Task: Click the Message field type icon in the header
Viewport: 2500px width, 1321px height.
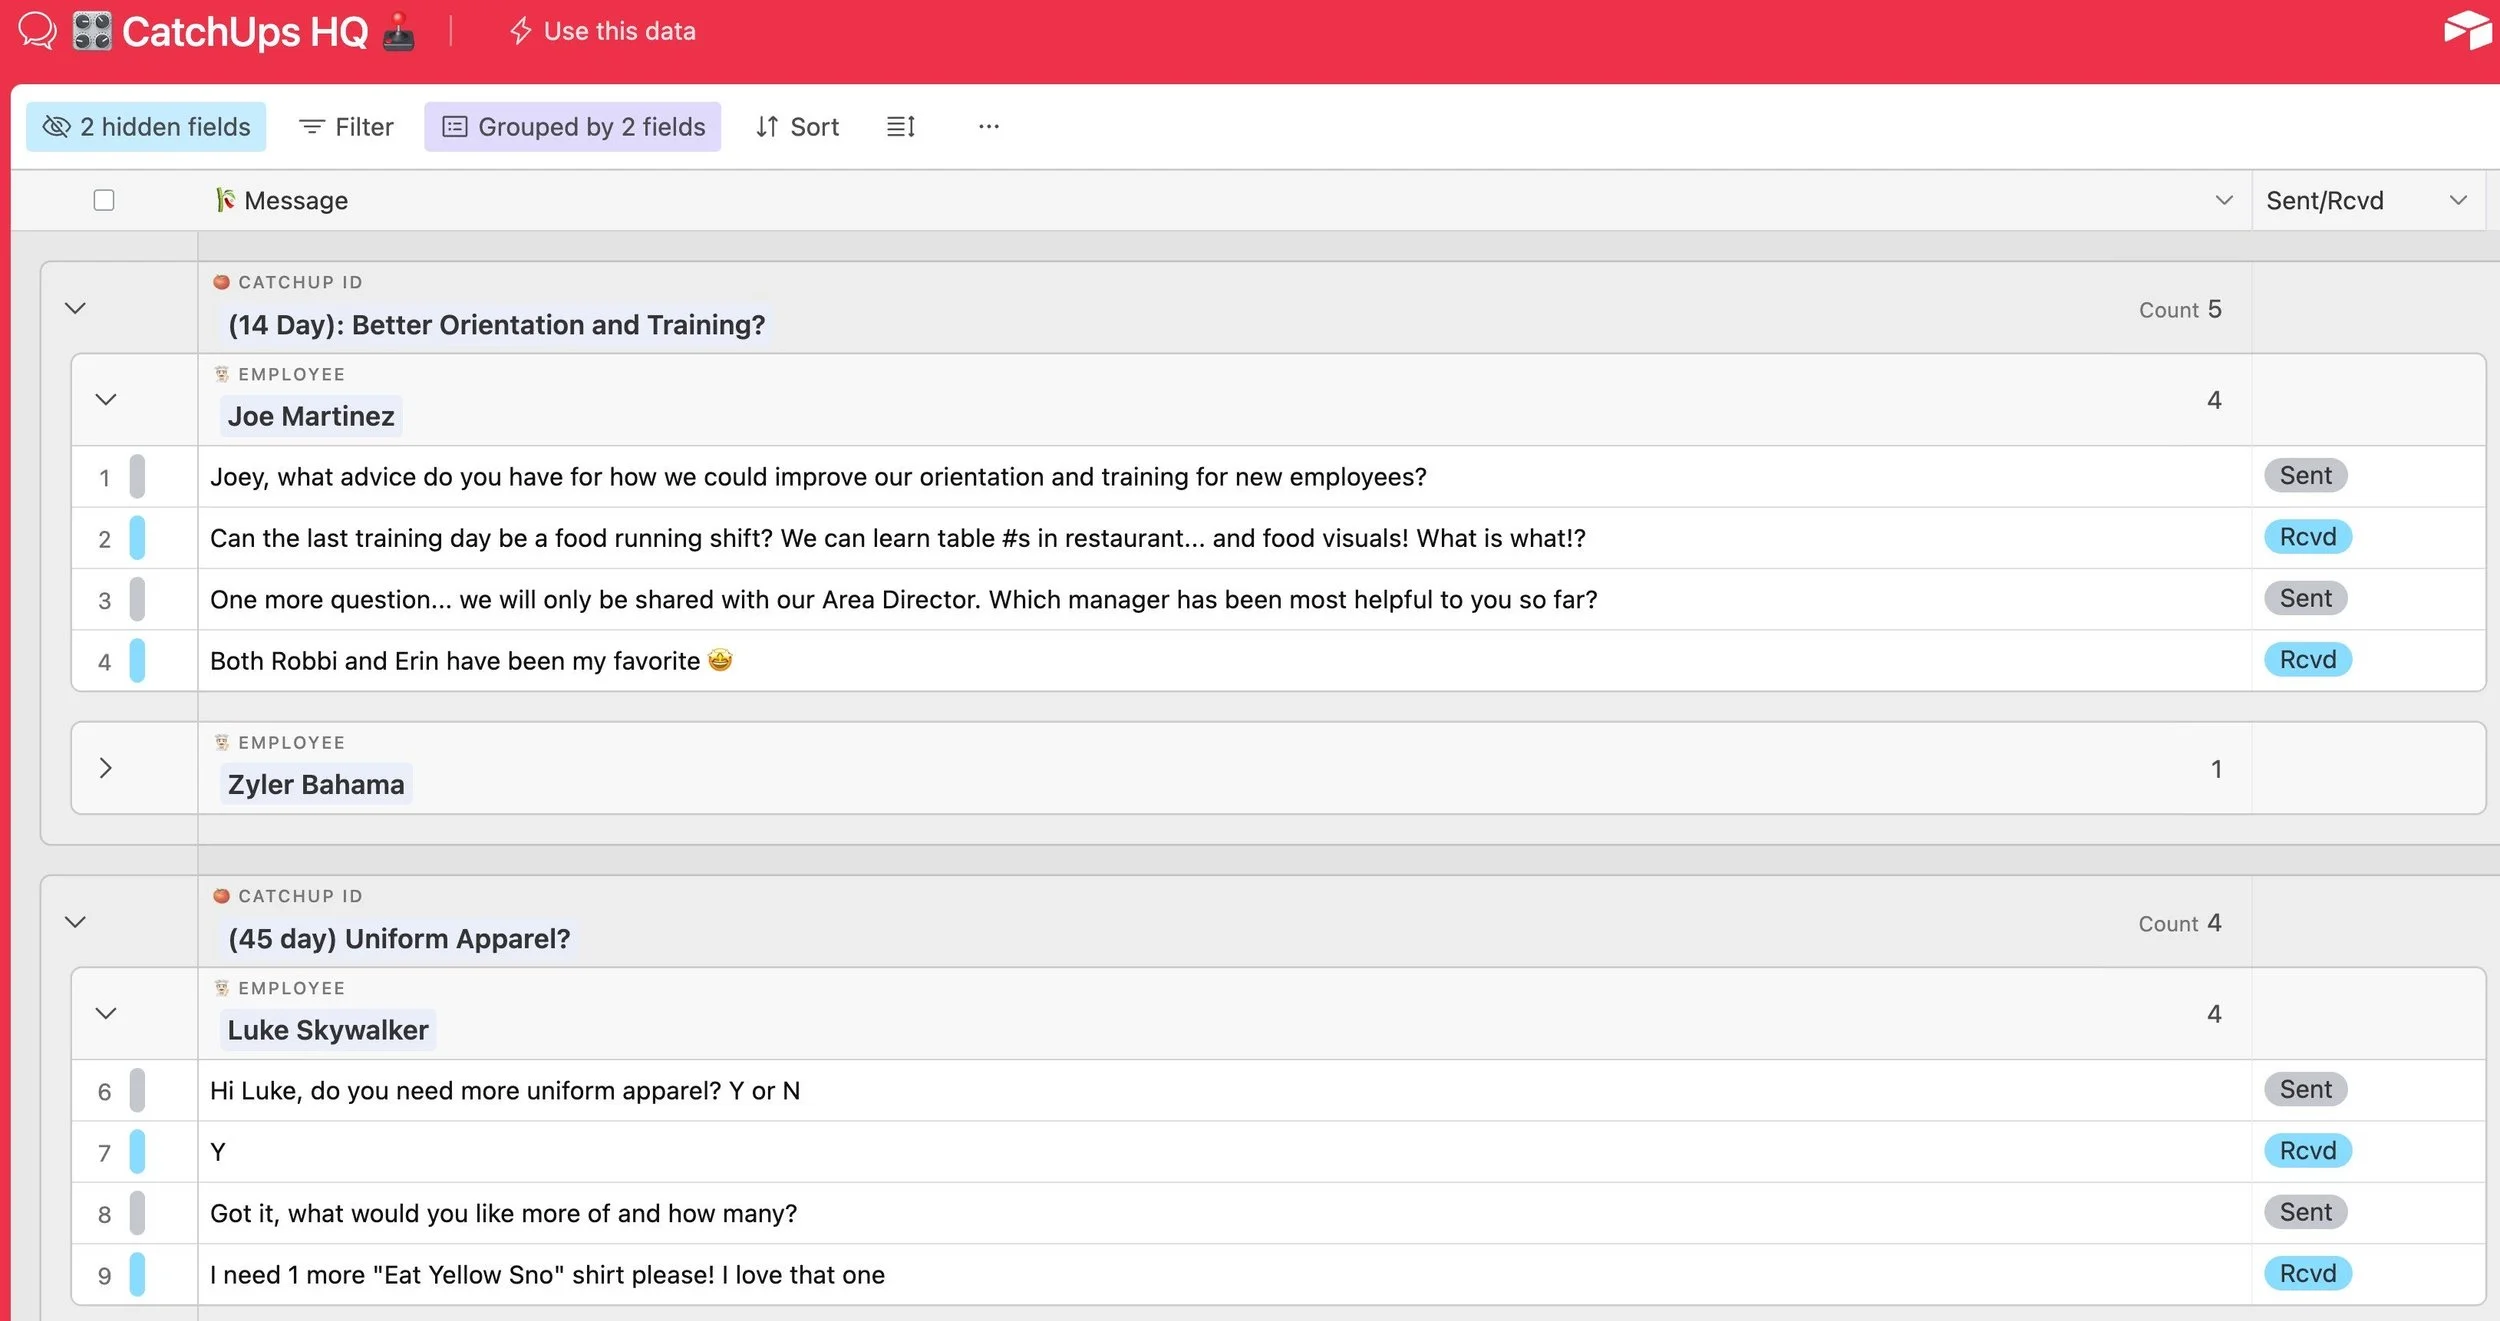Action: (225, 200)
